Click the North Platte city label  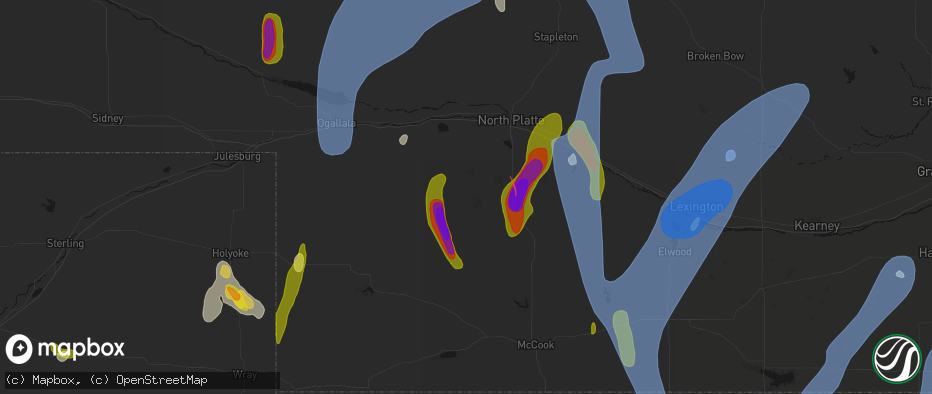point(511,120)
